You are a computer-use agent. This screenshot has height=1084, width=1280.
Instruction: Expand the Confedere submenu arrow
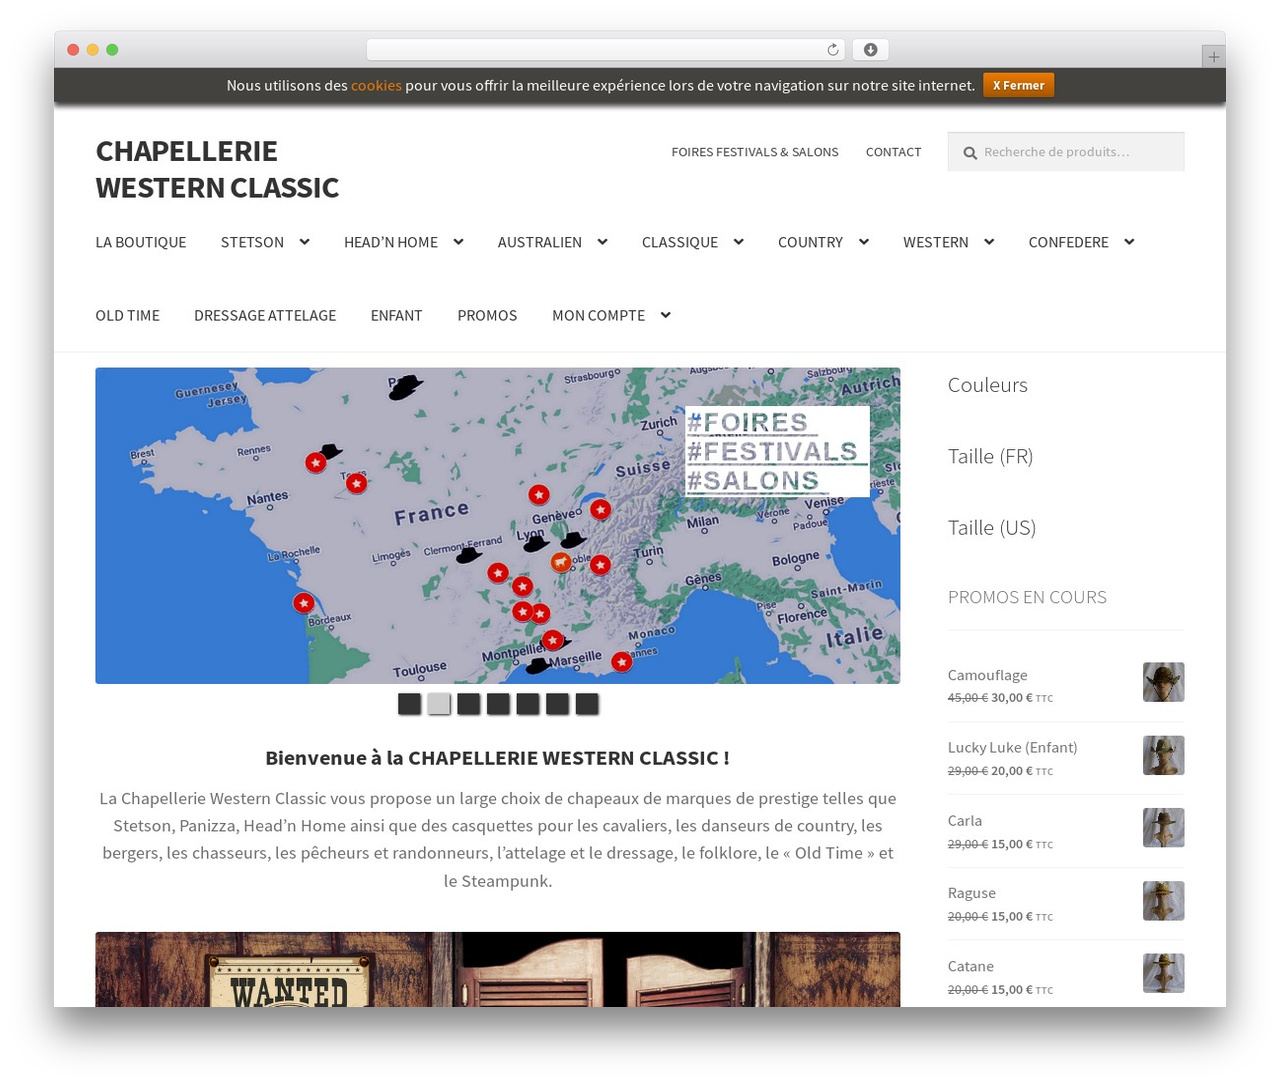[x=1129, y=242]
